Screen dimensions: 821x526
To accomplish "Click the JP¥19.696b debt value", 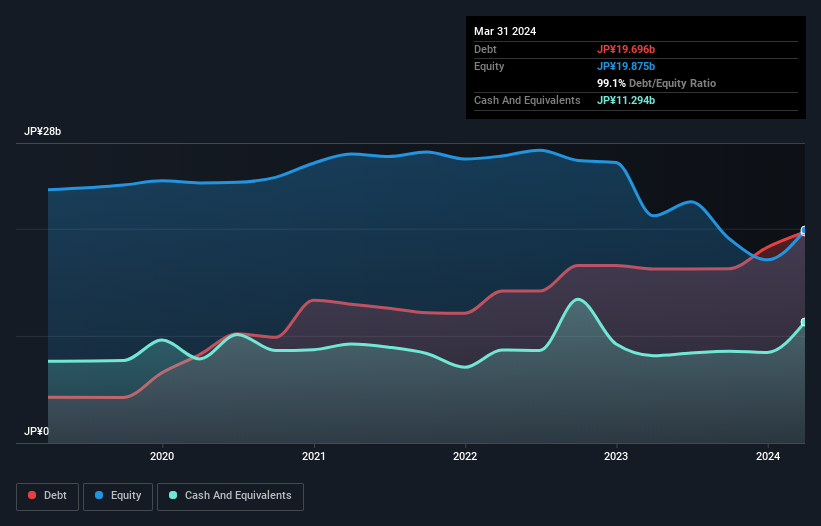I will (x=626, y=49).
